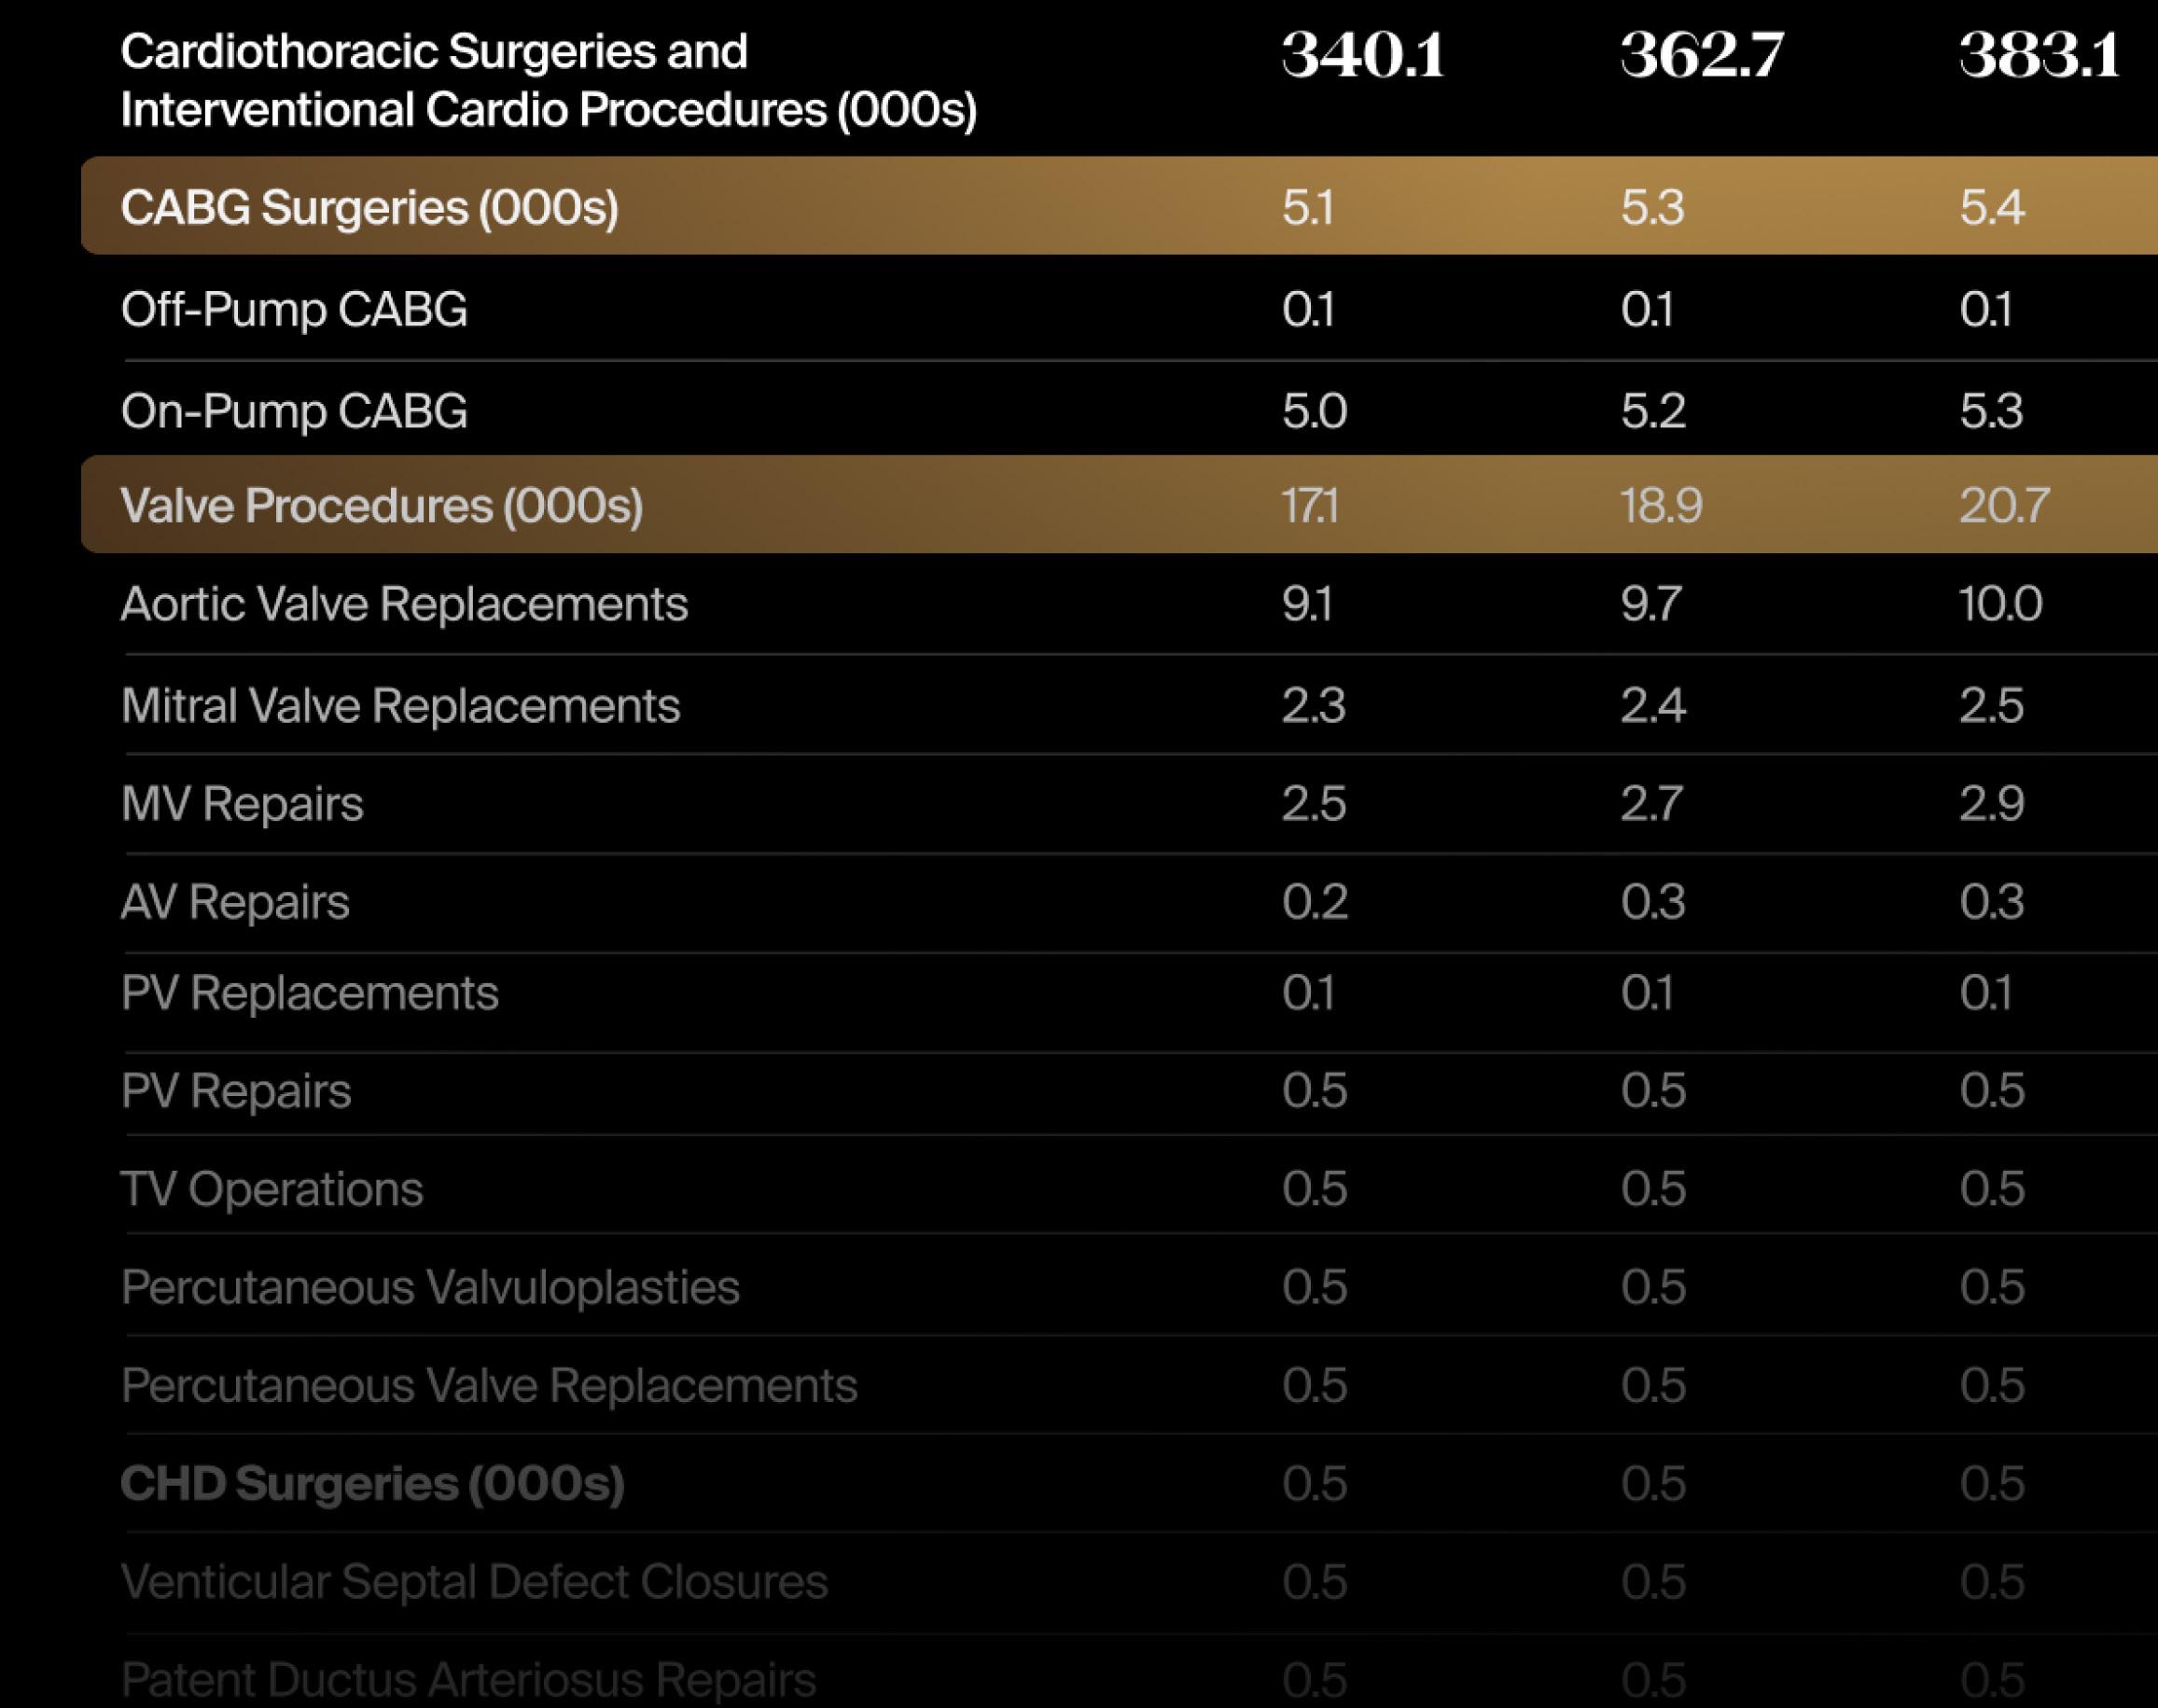Select the CHD Surgeries (000s) heading

[372, 1484]
